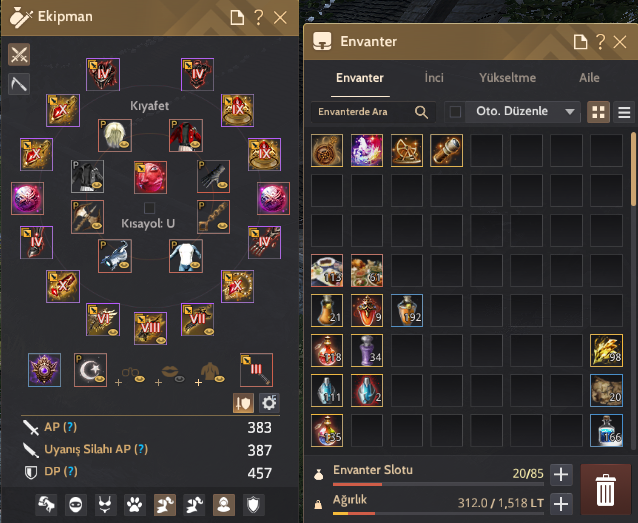
Task: Click the paw pet icon at bottom
Action: point(135,505)
